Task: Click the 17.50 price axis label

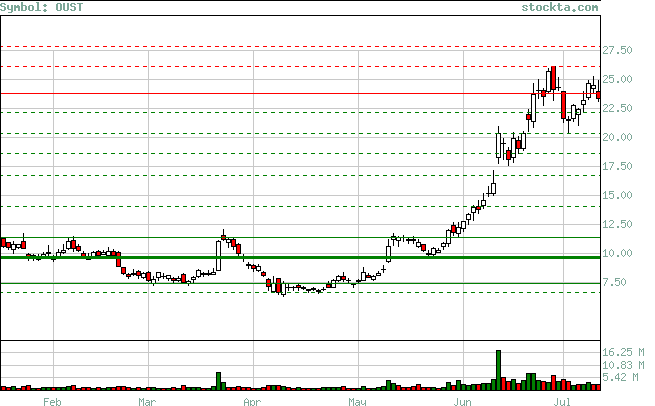Action: tap(617, 166)
